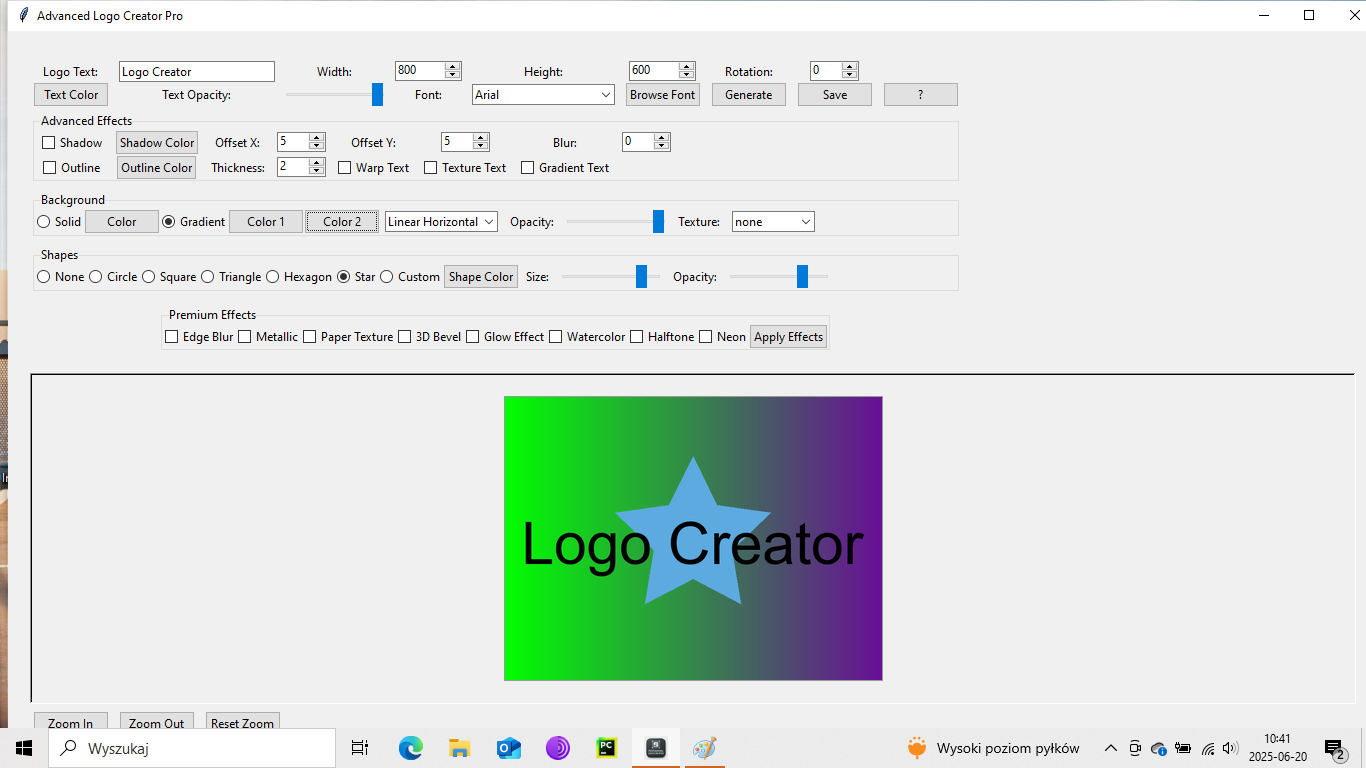Open help with the ? button
The height and width of the screenshot is (768, 1366).
[921, 95]
